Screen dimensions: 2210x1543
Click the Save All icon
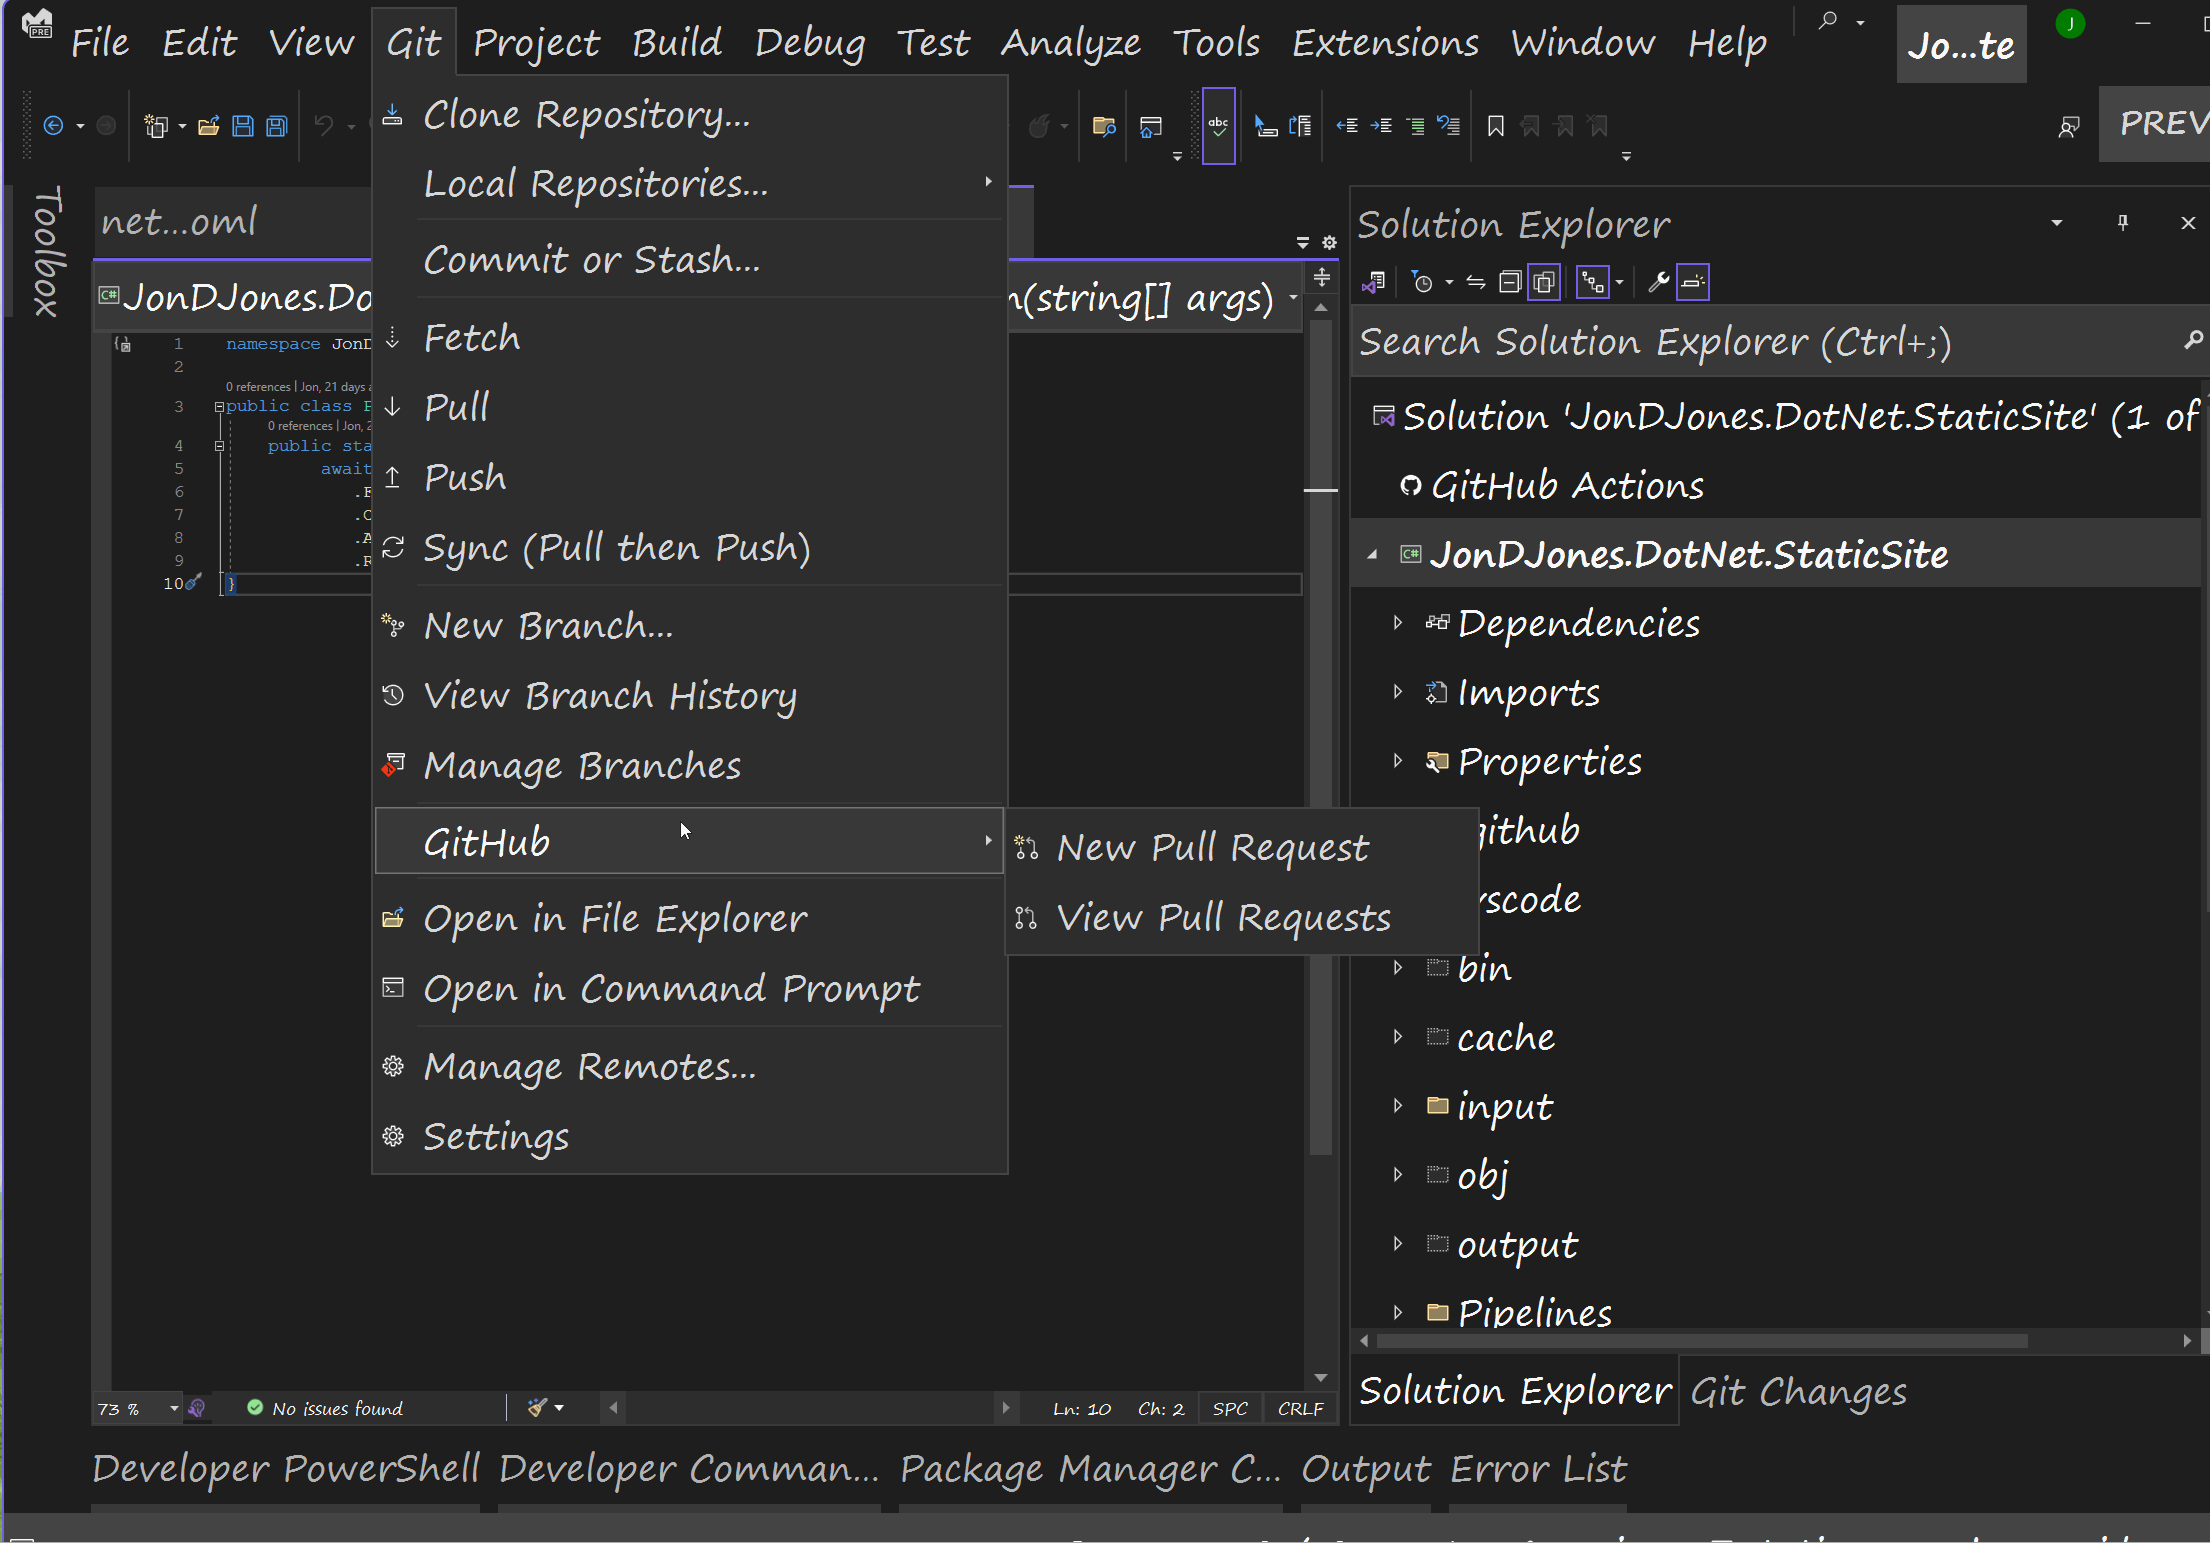[x=277, y=126]
